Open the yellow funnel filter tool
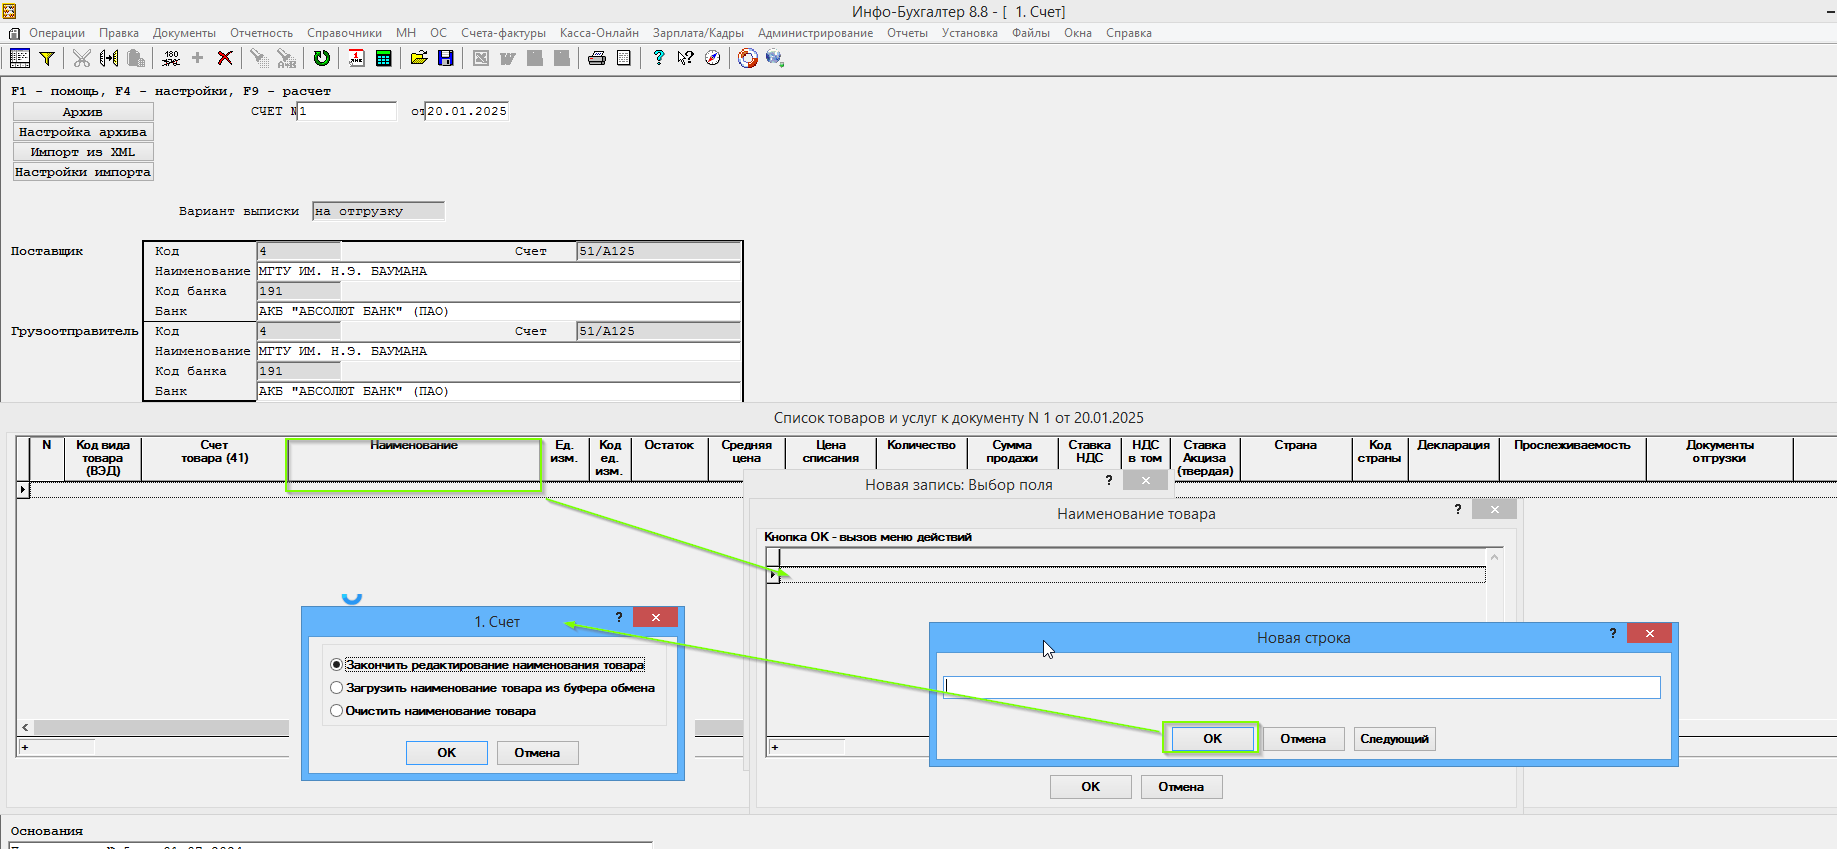Image resolution: width=1837 pixels, height=849 pixels. click(x=47, y=58)
